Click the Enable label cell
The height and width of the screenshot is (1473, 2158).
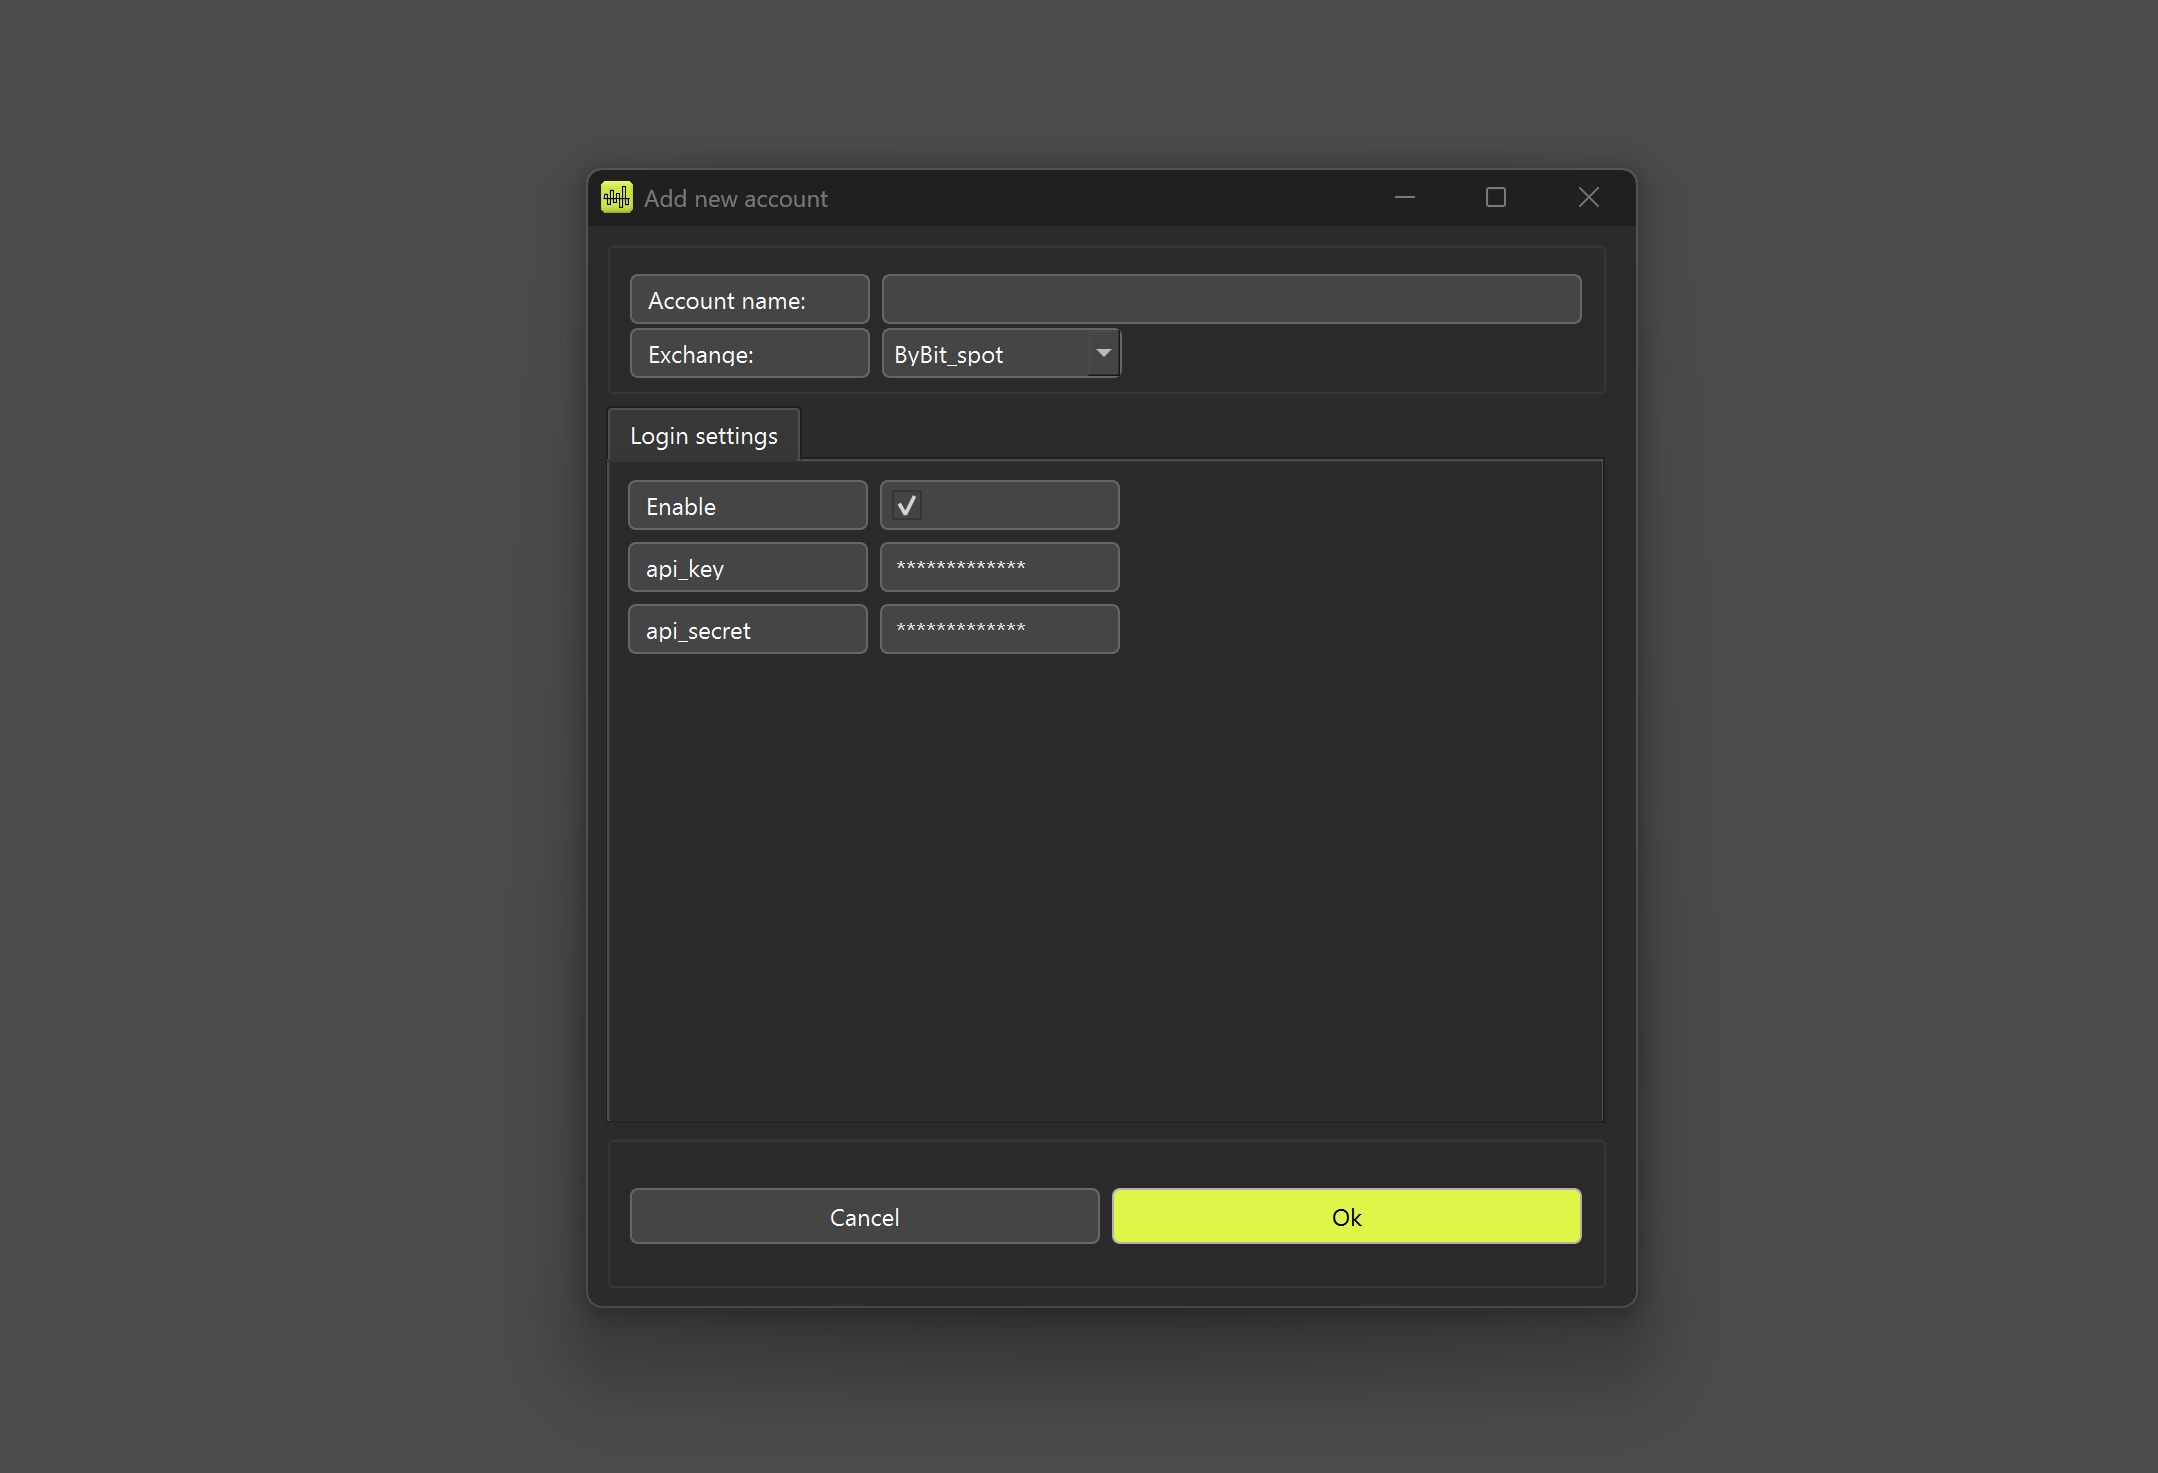[746, 506]
